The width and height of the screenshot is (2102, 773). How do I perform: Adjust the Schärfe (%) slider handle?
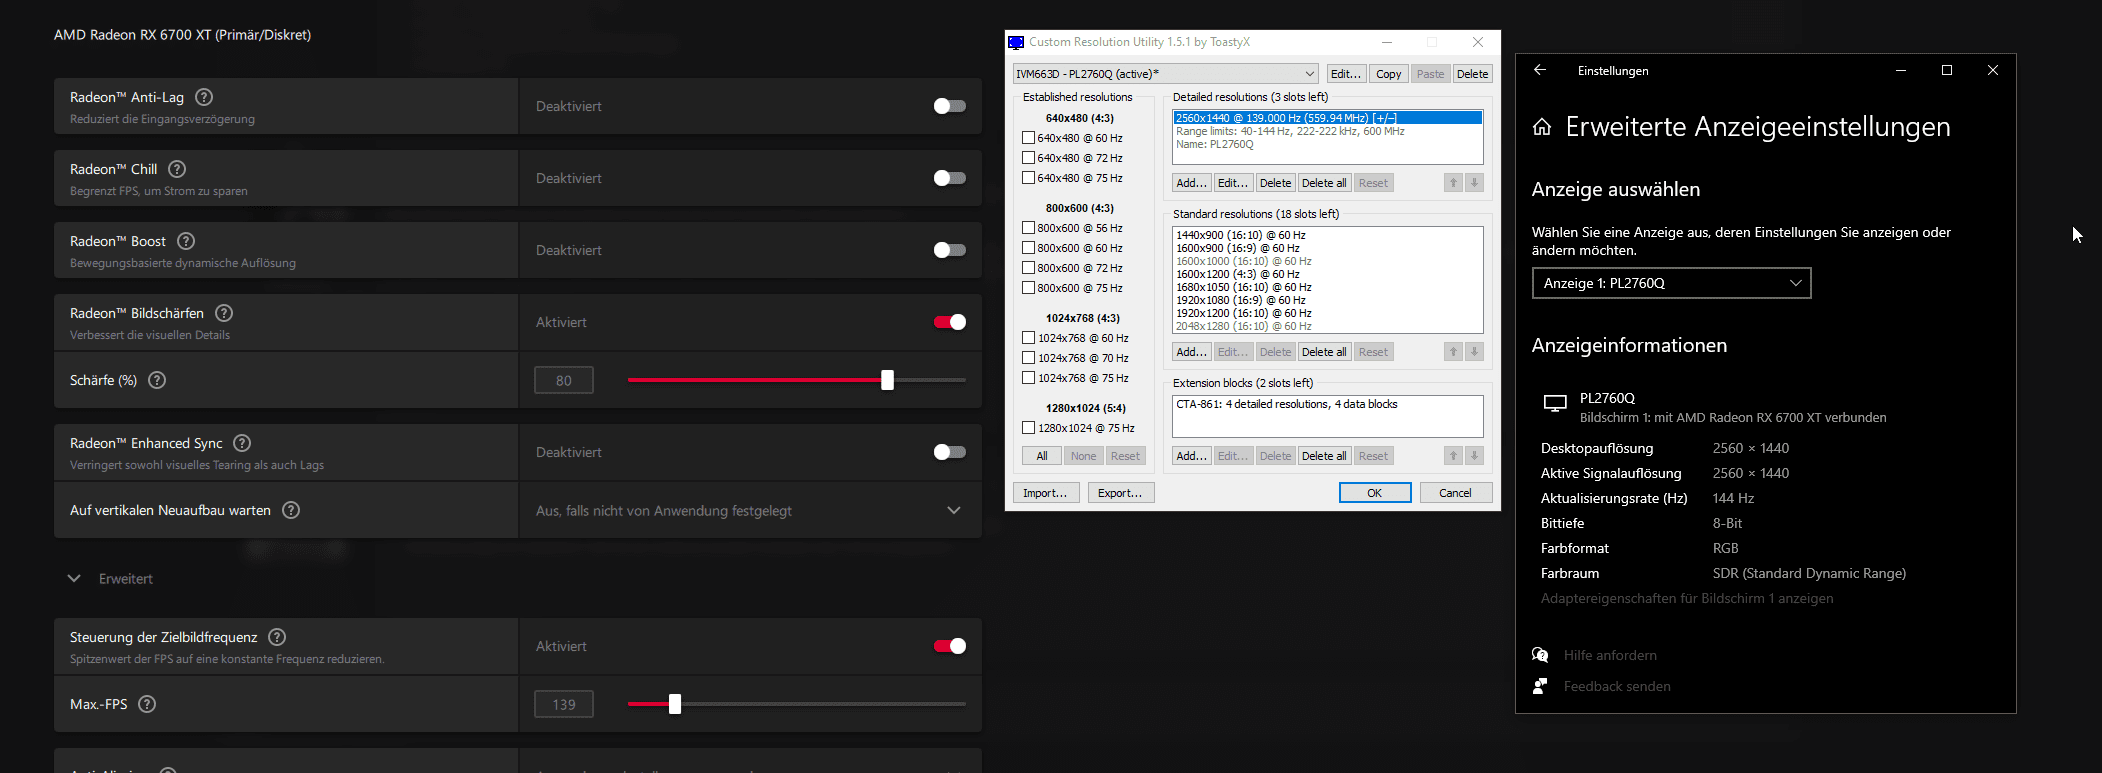[887, 380]
